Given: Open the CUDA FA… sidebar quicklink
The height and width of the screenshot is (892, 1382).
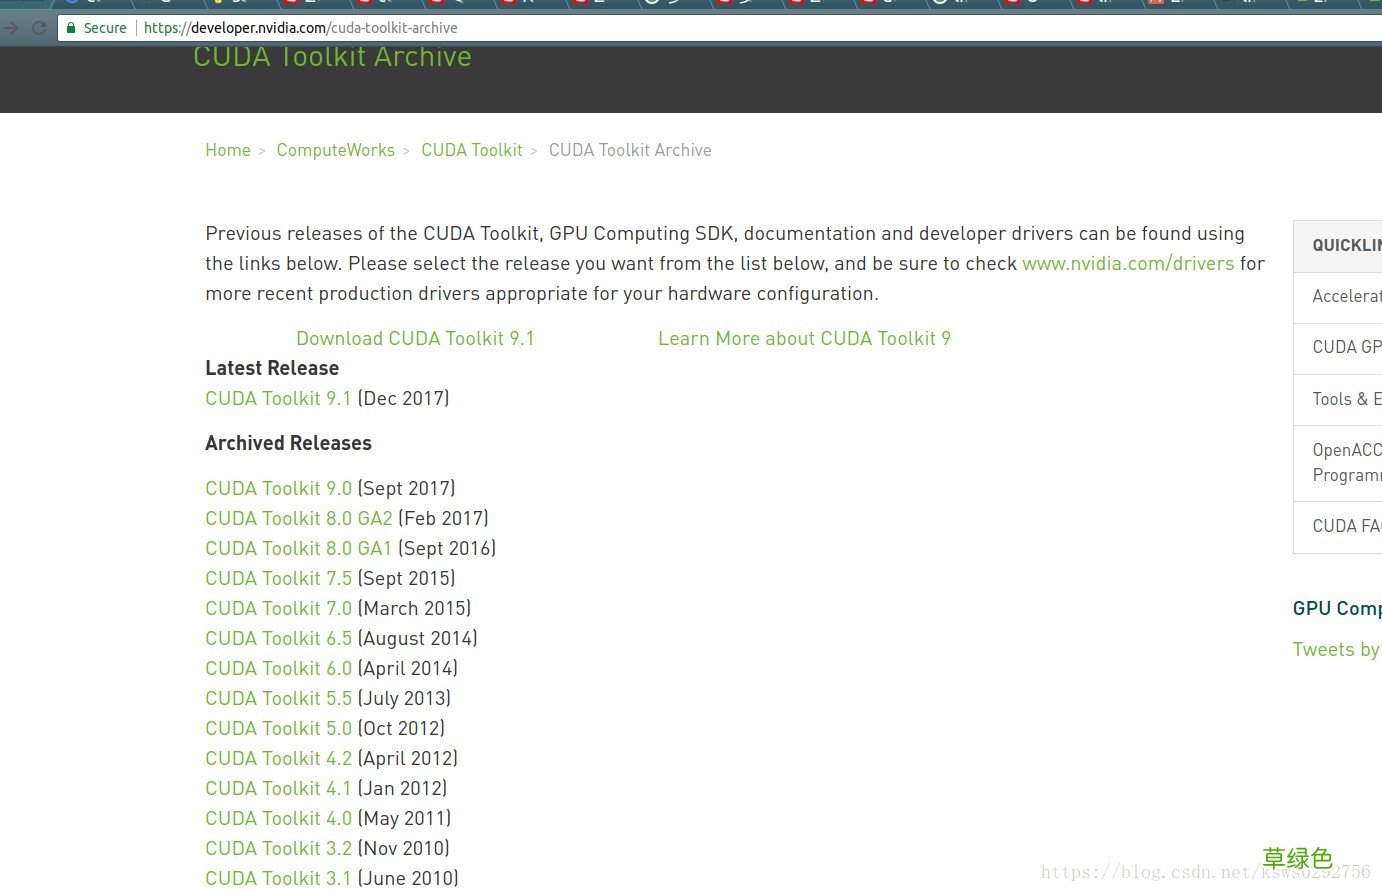Looking at the screenshot, I should [x=1347, y=527].
